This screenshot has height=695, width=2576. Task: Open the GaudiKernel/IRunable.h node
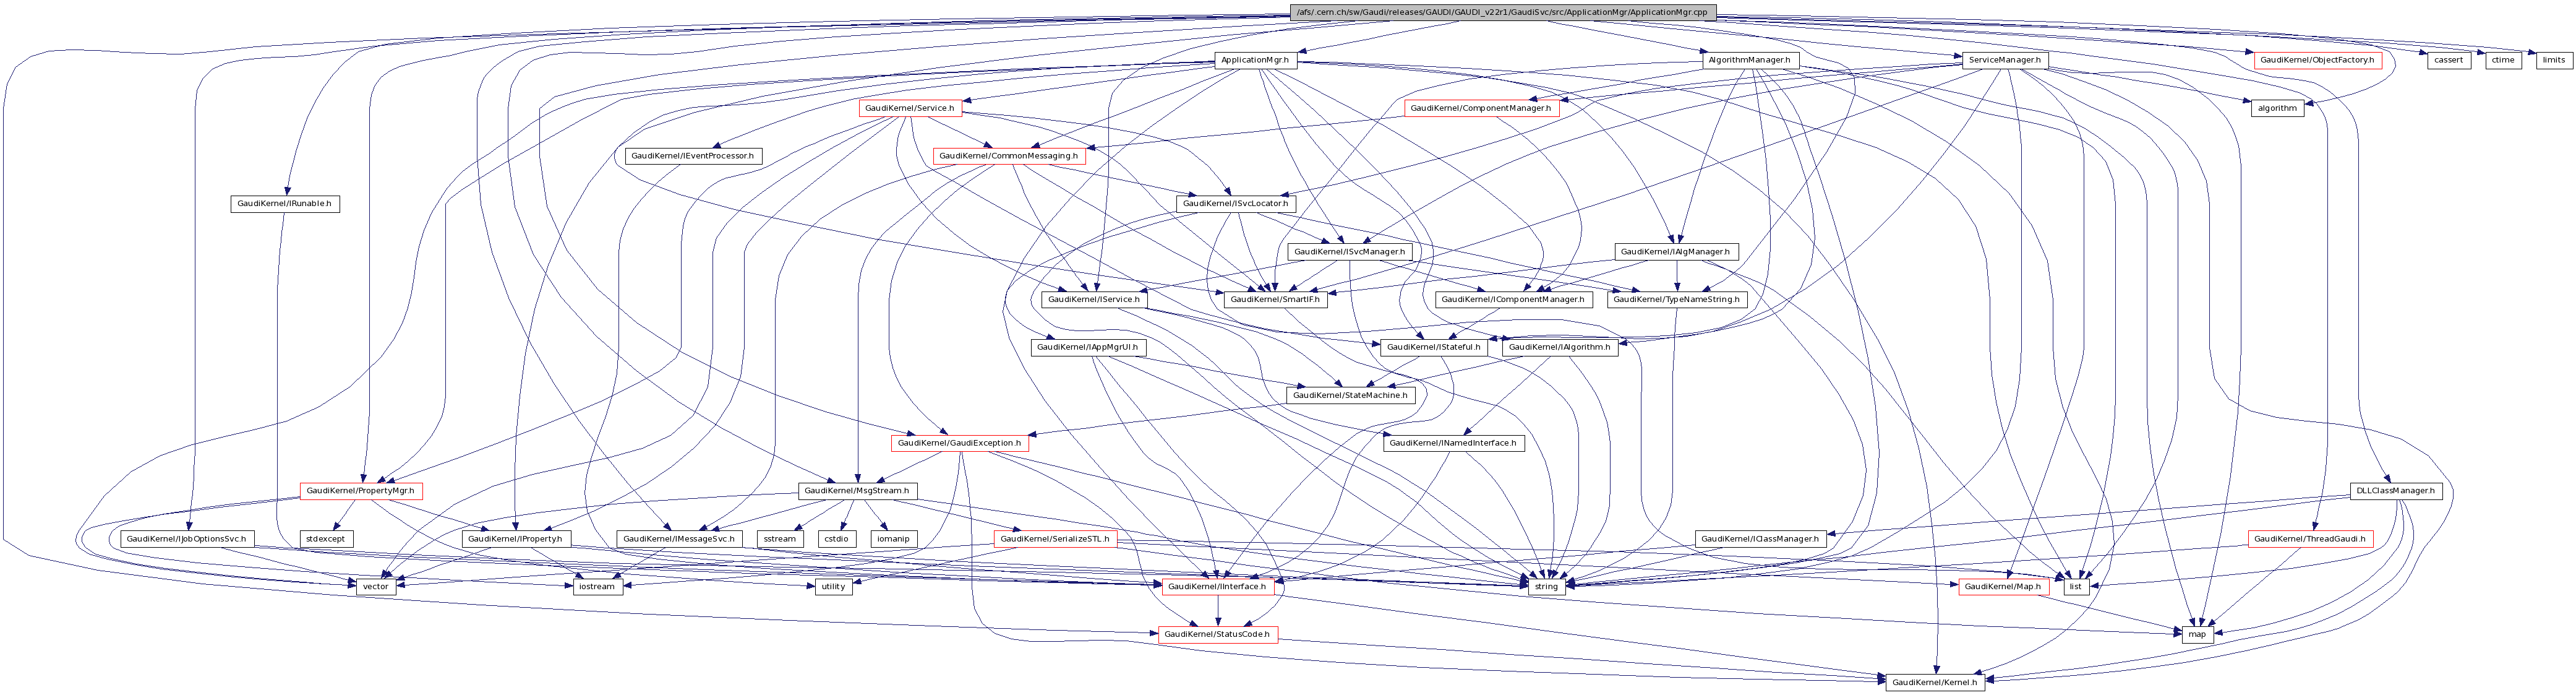point(284,204)
